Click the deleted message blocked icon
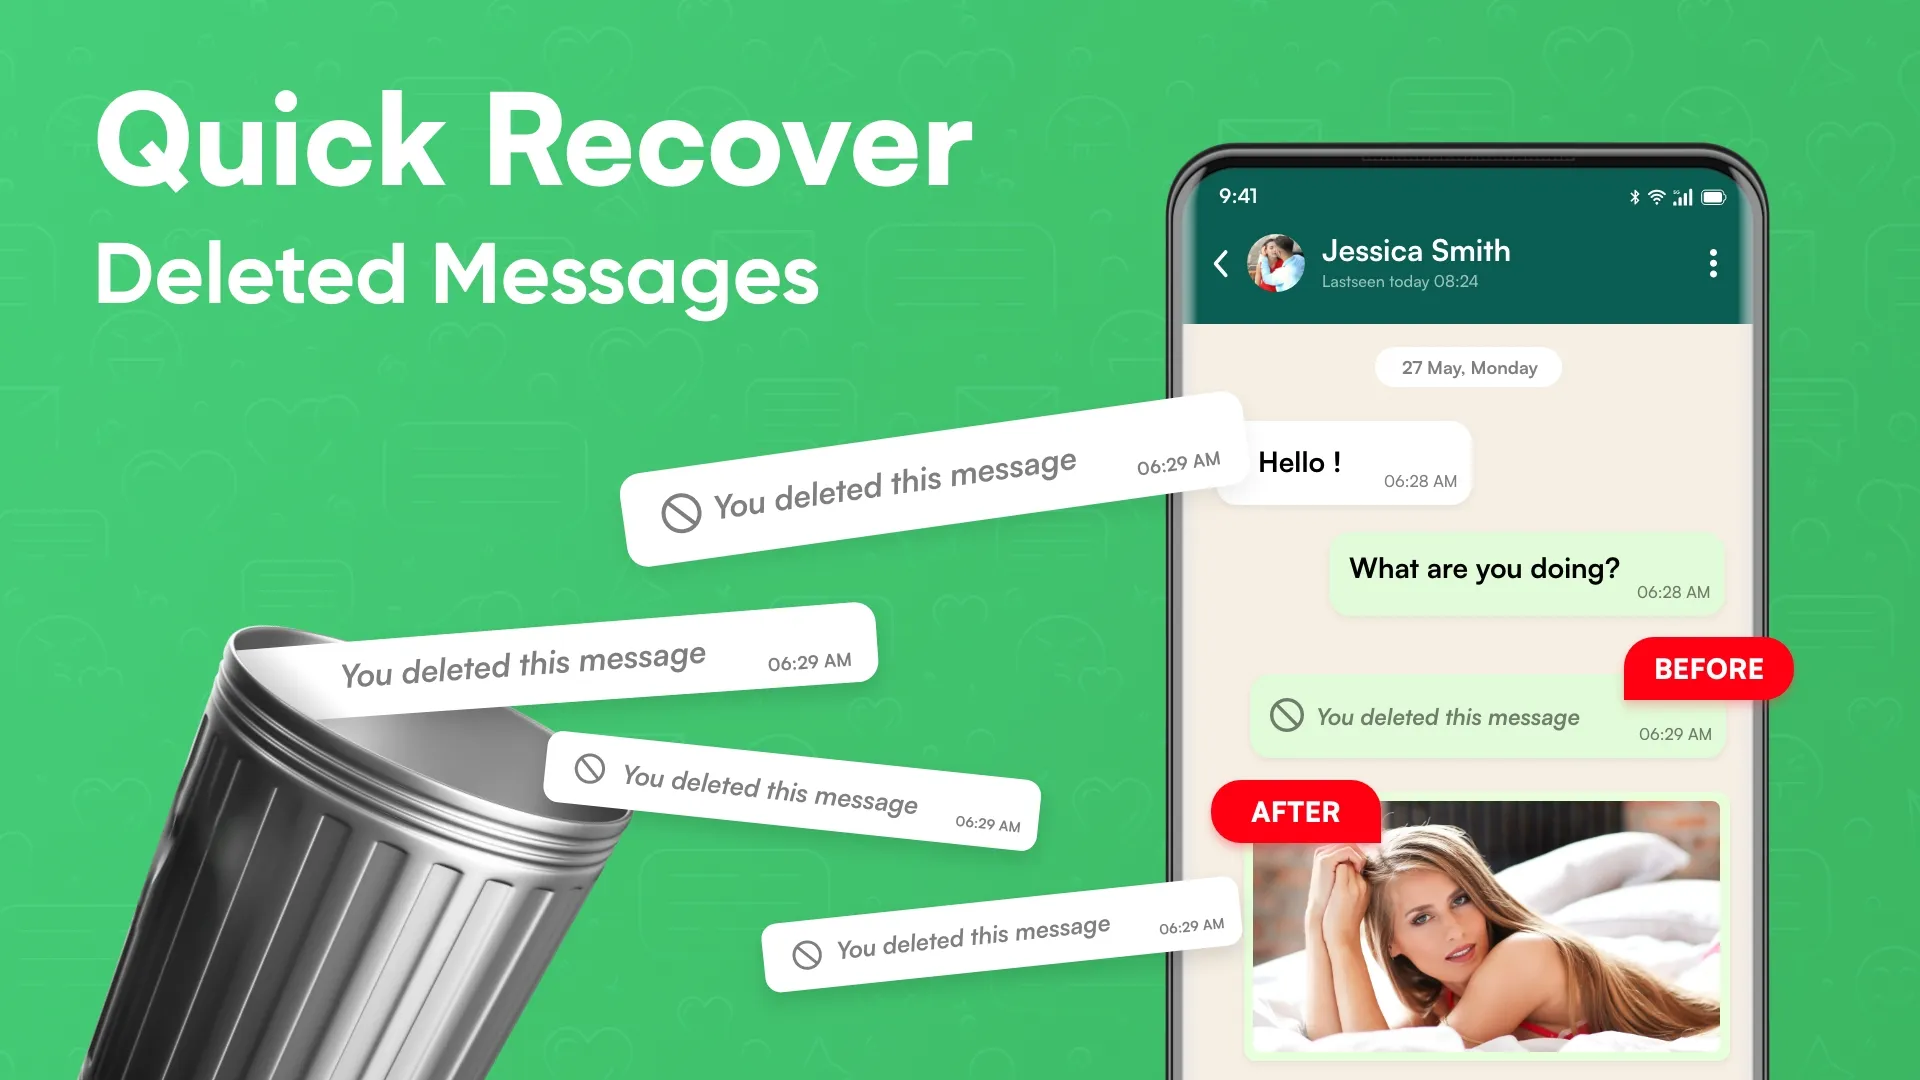The width and height of the screenshot is (1920, 1080). [x=1288, y=716]
